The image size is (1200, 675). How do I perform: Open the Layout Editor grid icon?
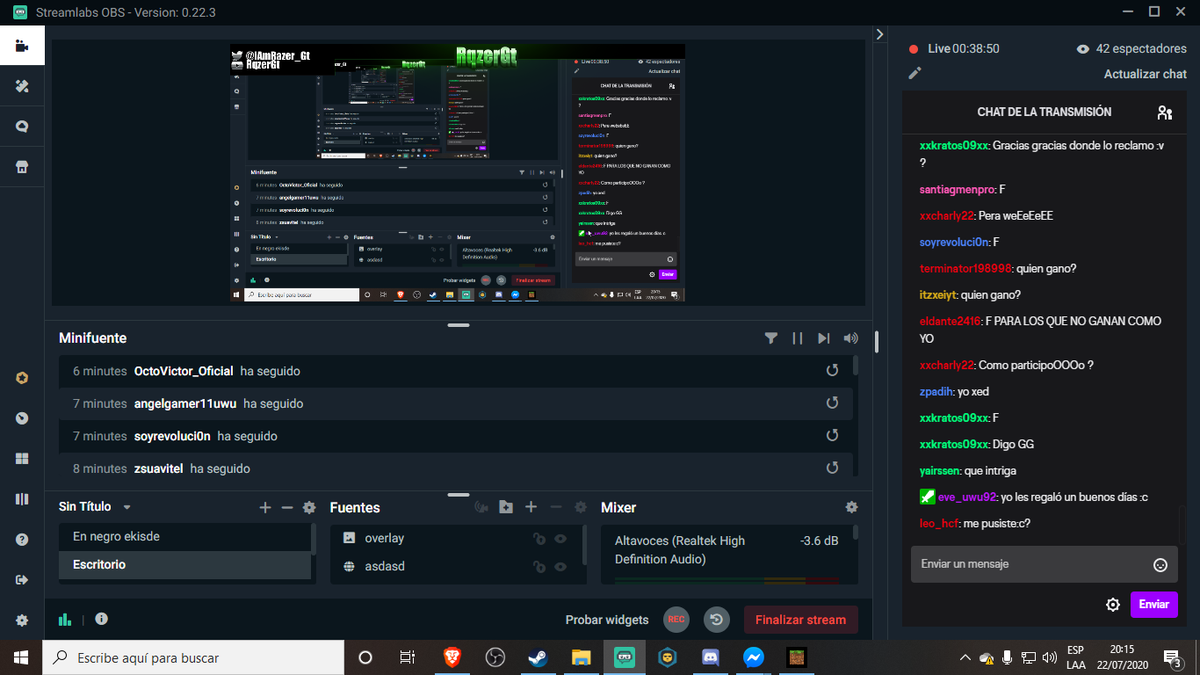point(22,459)
